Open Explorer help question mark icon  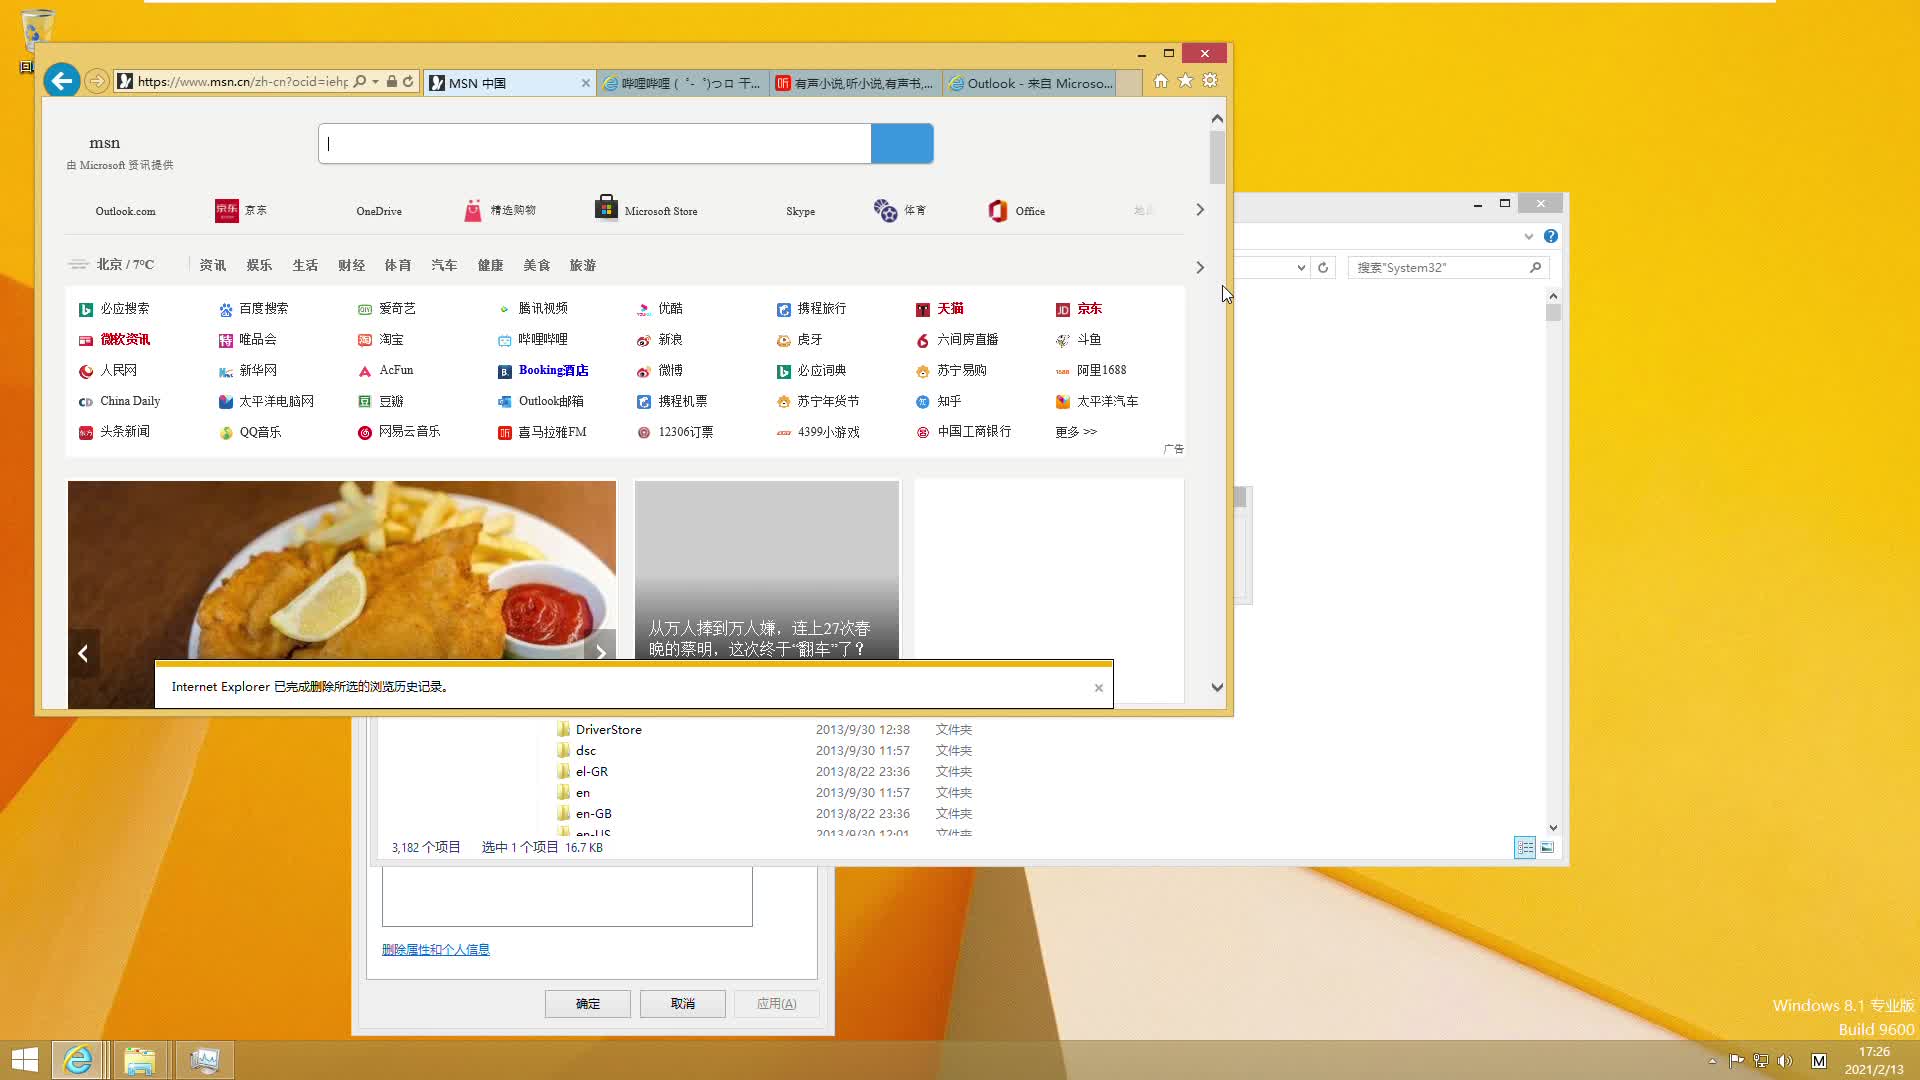[1551, 237]
